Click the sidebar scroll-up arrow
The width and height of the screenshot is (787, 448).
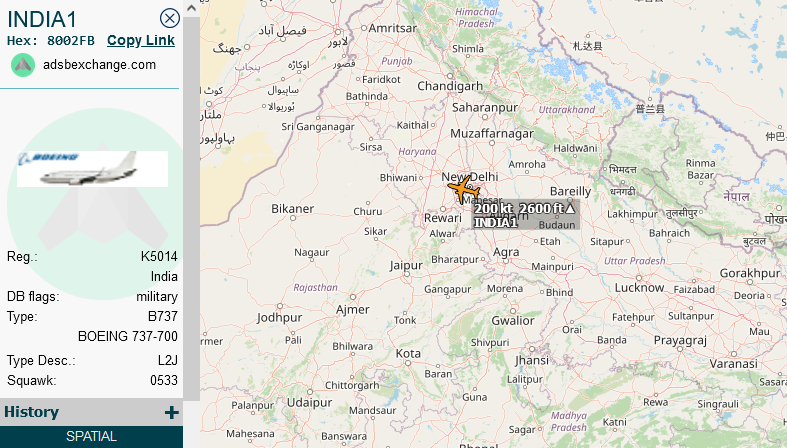tap(191, 8)
